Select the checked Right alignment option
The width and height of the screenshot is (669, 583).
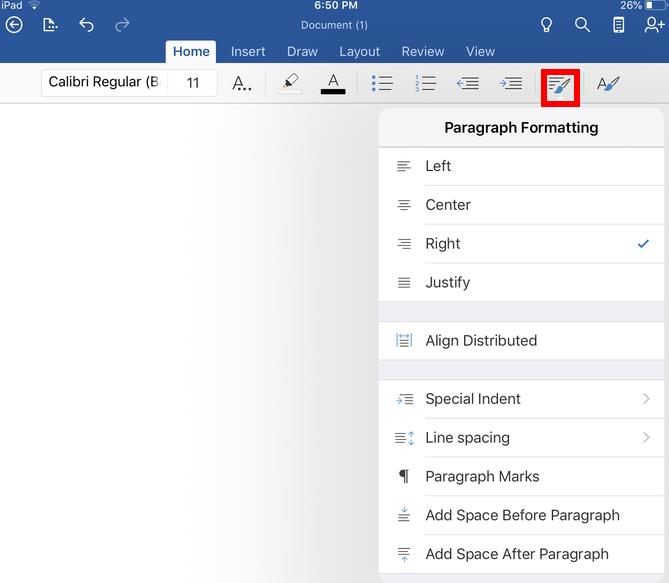pos(521,244)
